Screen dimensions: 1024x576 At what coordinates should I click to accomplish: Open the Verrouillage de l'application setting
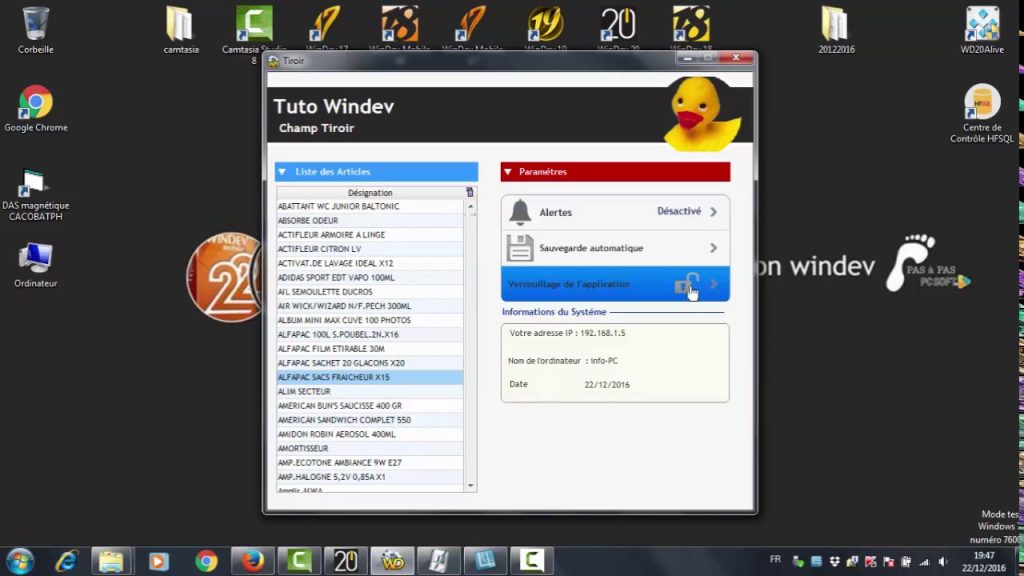pos(615,284)
